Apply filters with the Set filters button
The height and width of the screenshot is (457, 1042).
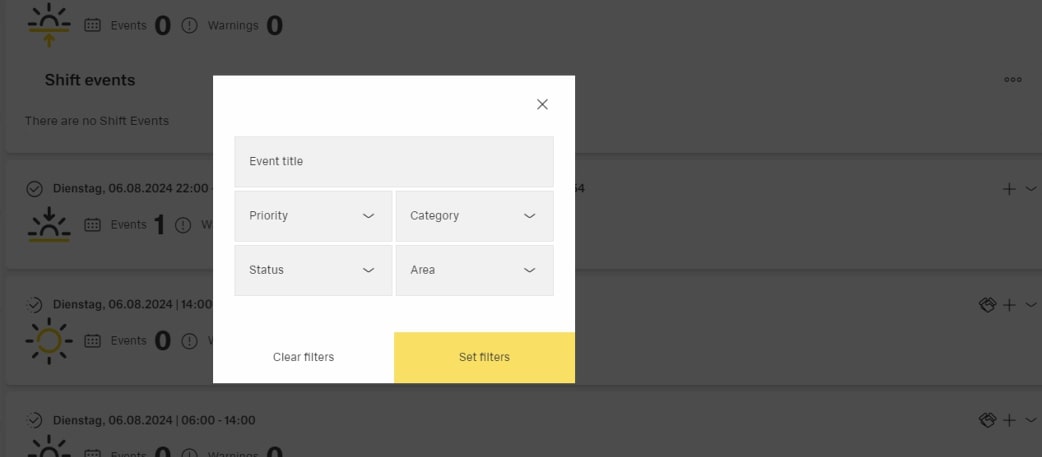484,357
